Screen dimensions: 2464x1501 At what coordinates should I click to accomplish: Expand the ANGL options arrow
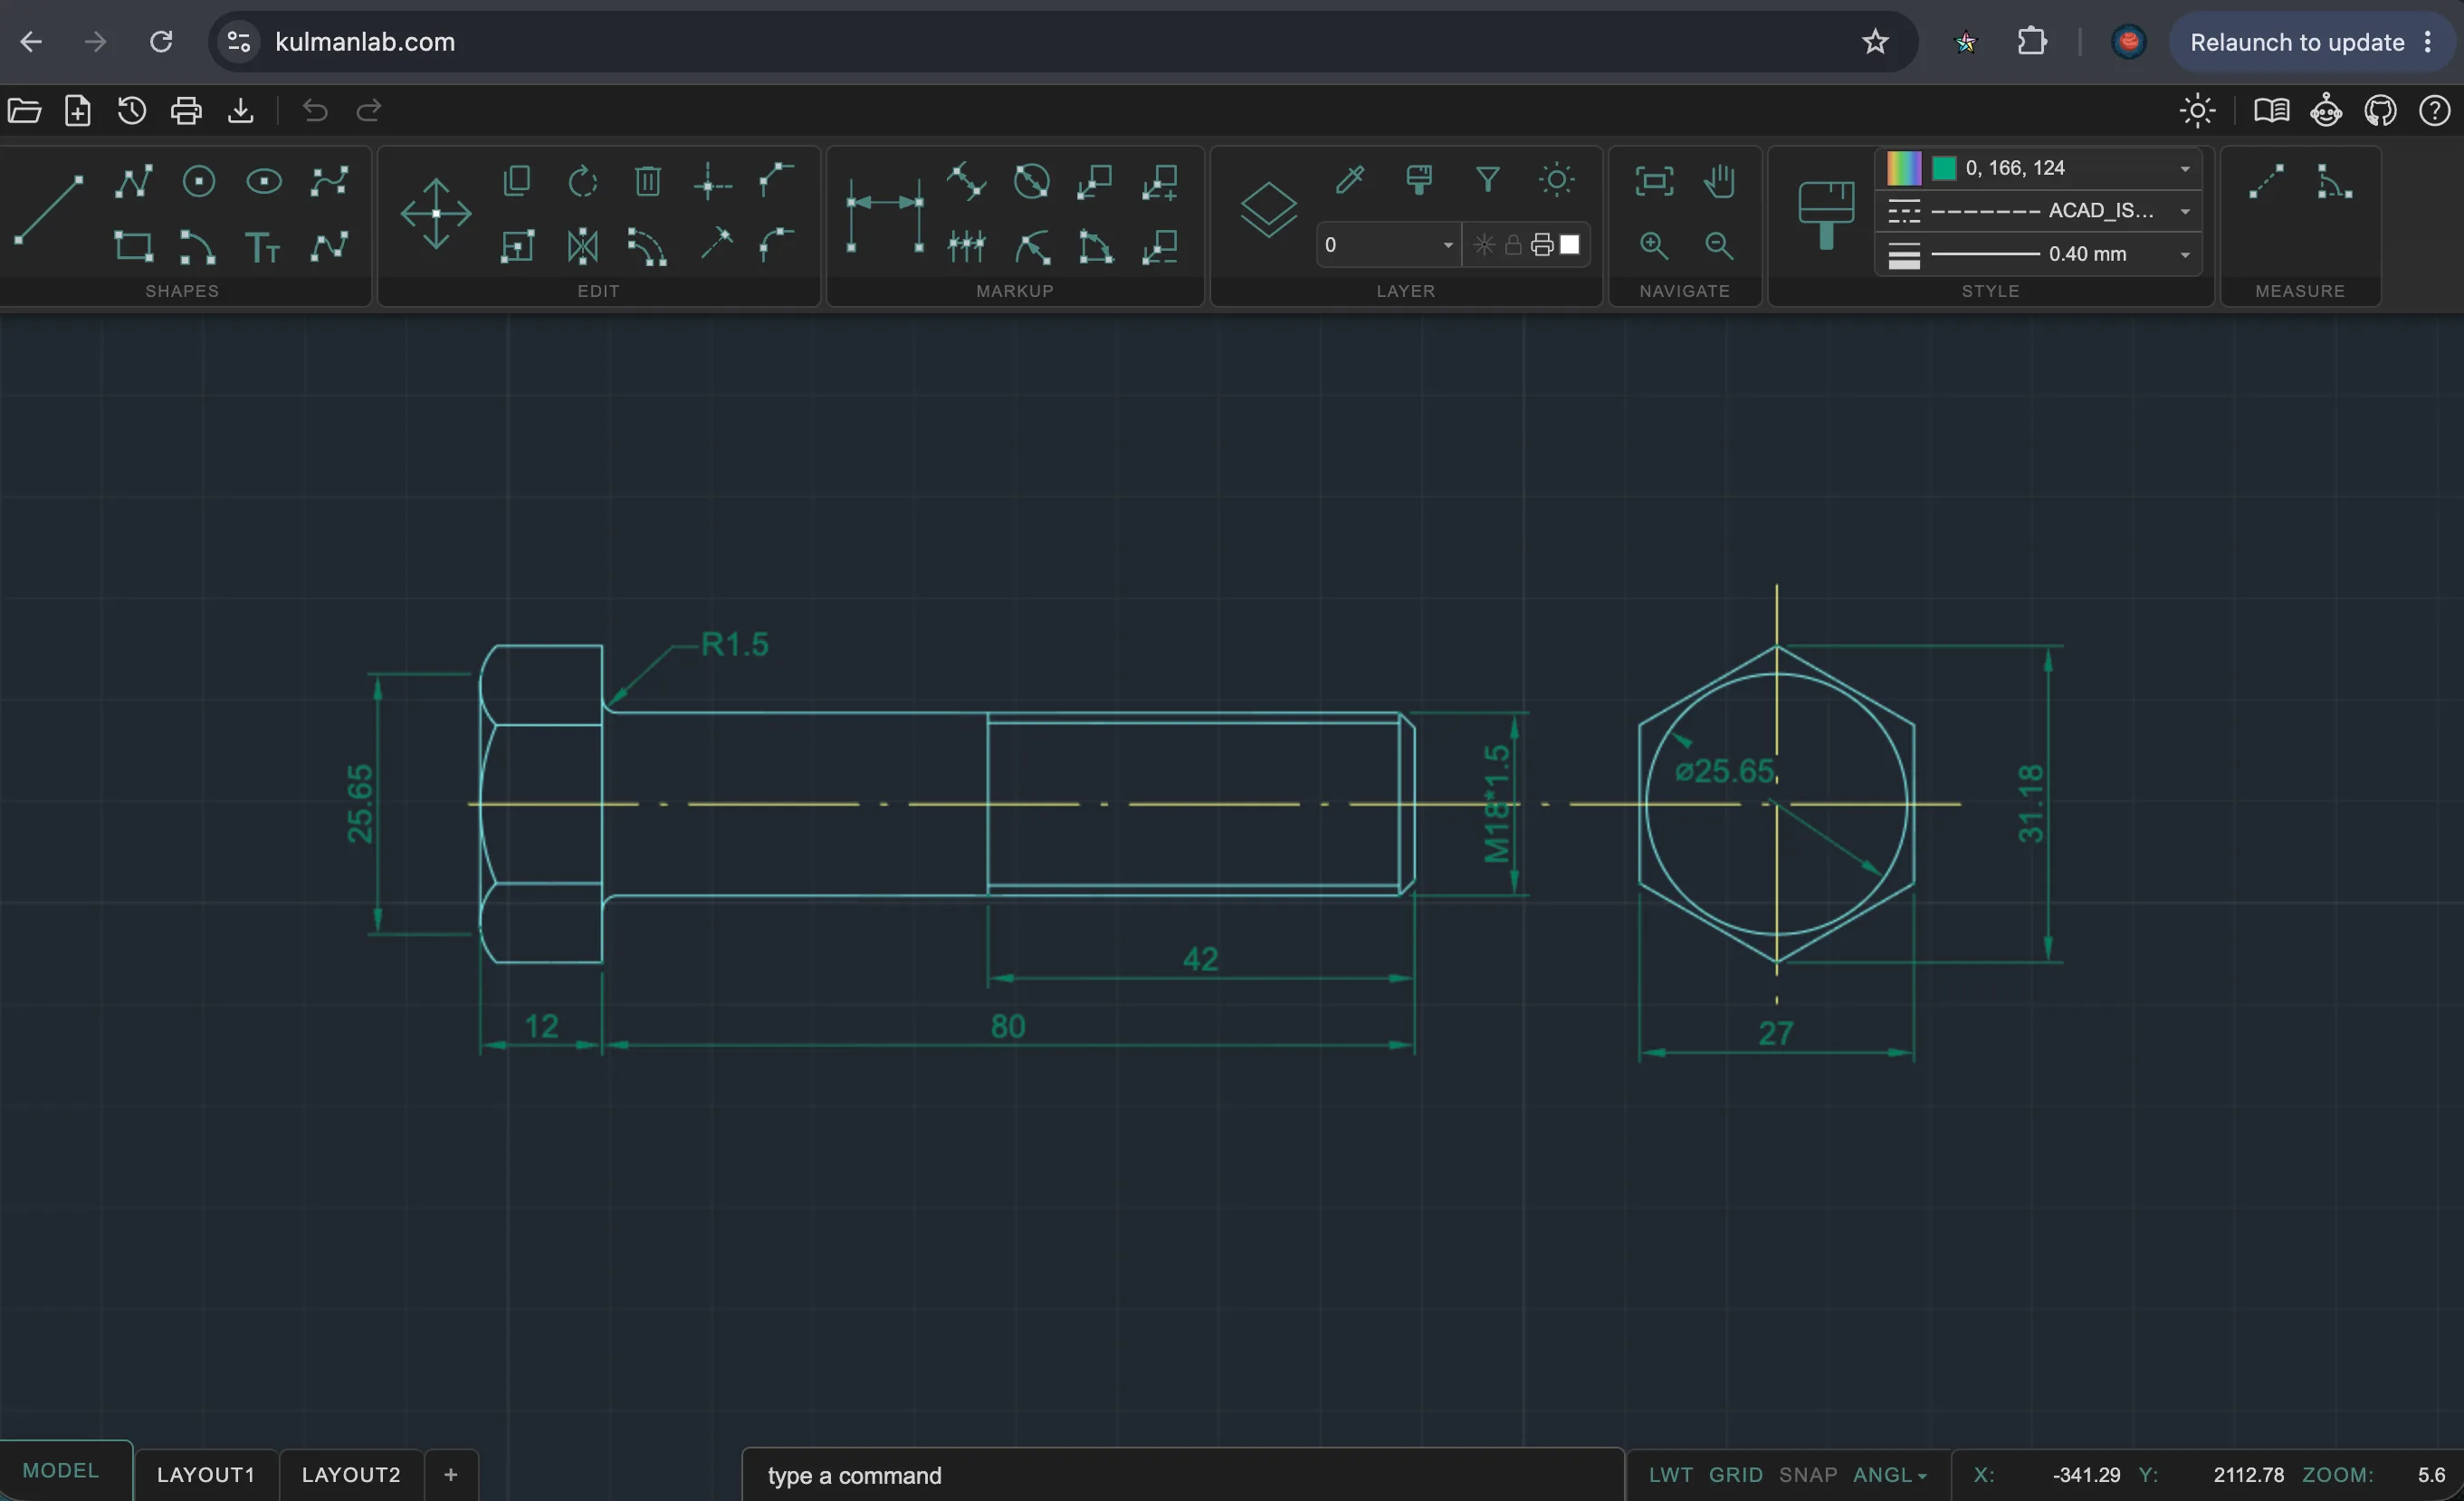click(1921, 1476)
